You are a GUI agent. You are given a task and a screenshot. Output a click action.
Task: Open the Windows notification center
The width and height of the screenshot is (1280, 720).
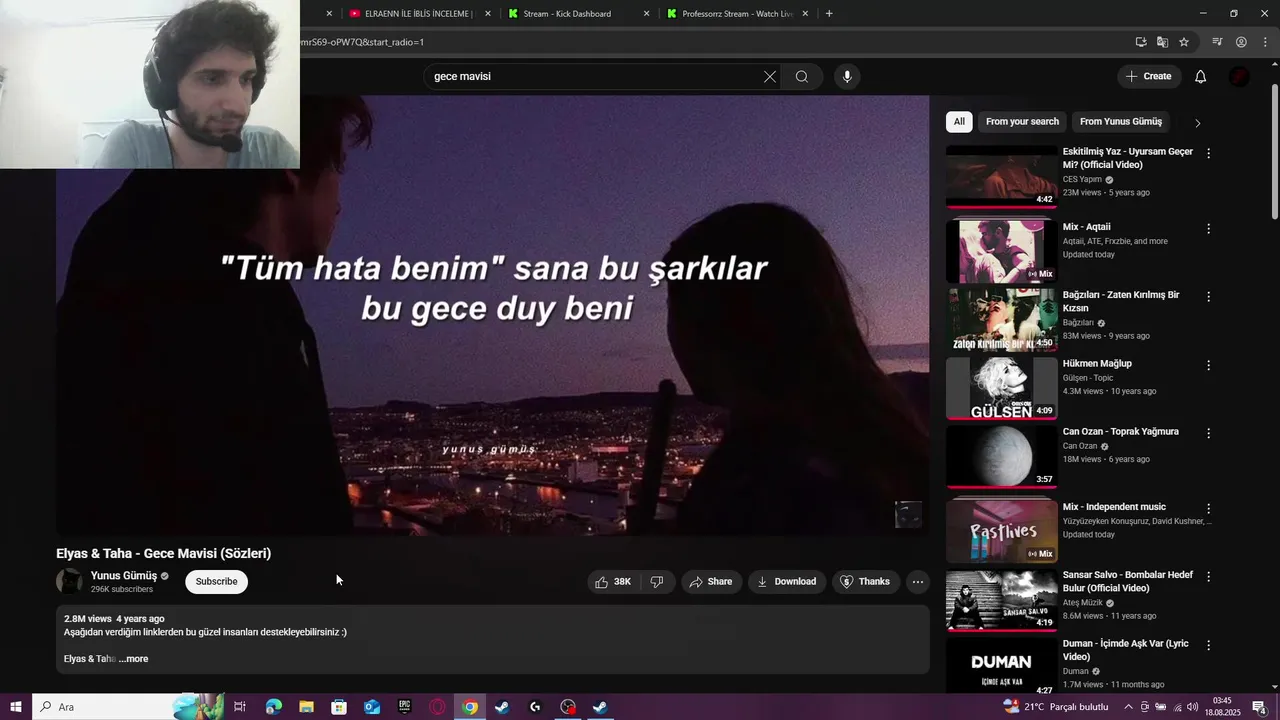pyautogui.click(x=1259, y=707)
